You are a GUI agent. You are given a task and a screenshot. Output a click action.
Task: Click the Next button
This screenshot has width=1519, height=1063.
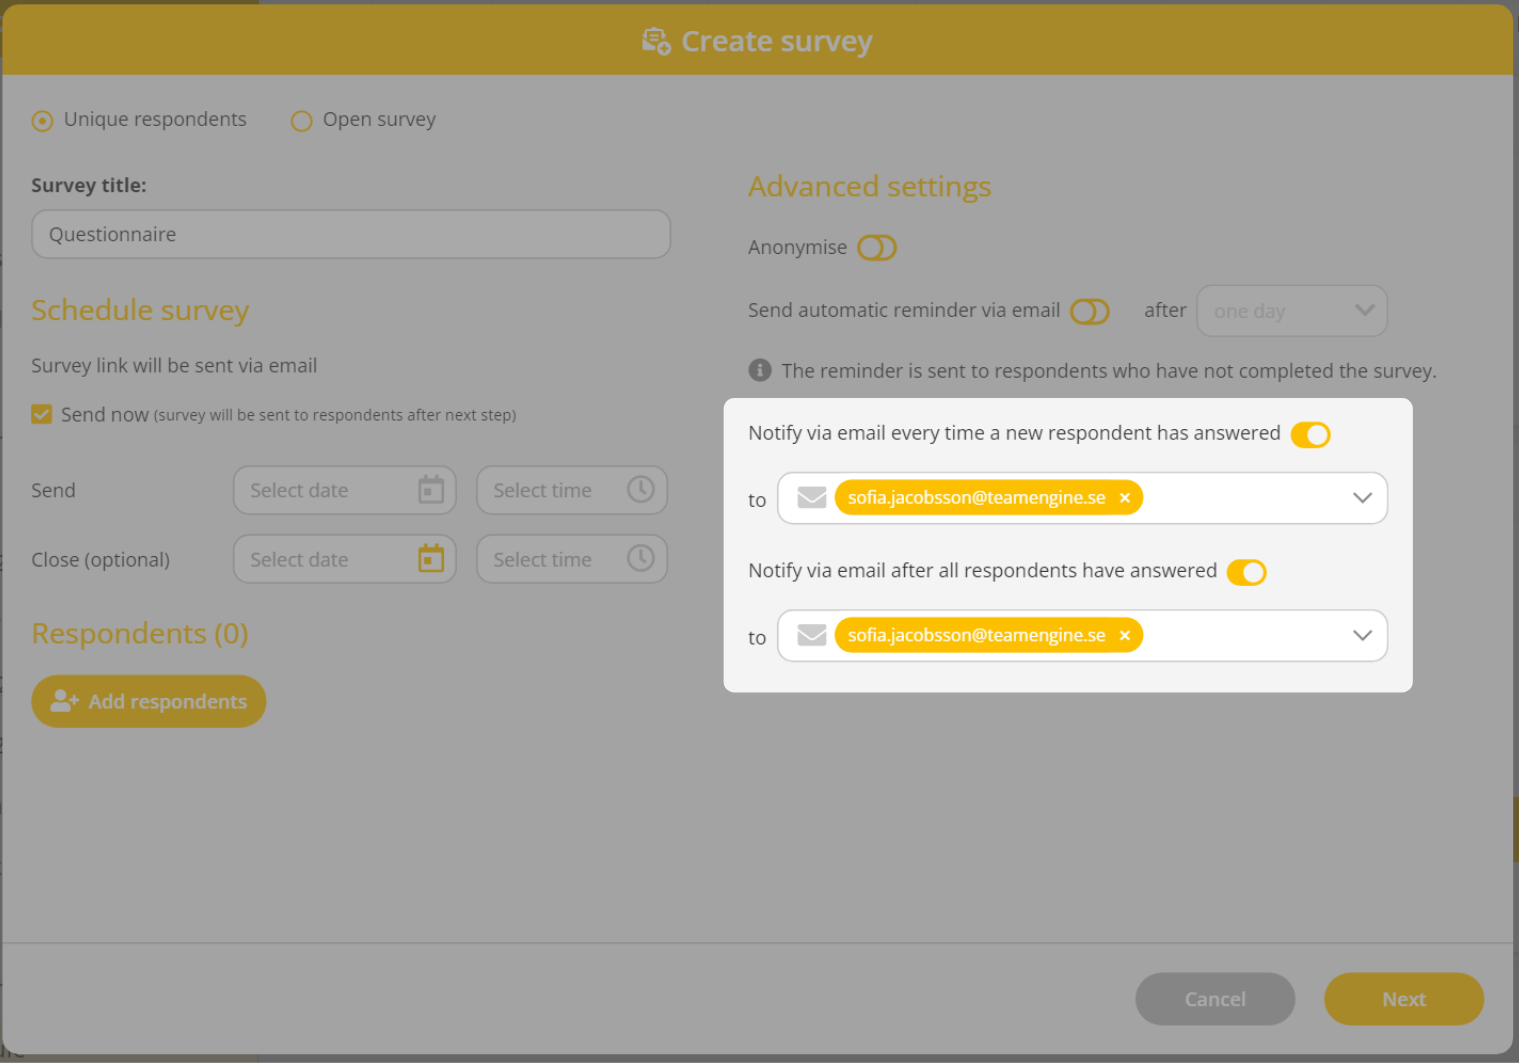pyautogui.click(x=1404, y=999)
